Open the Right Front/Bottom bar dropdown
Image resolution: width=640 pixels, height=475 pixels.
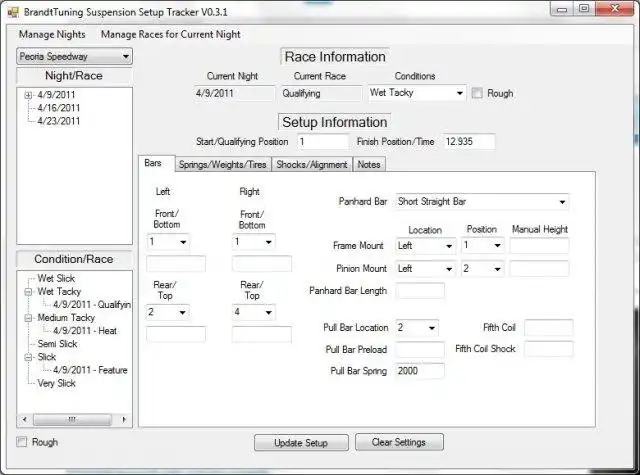click(x=253, y=242)
